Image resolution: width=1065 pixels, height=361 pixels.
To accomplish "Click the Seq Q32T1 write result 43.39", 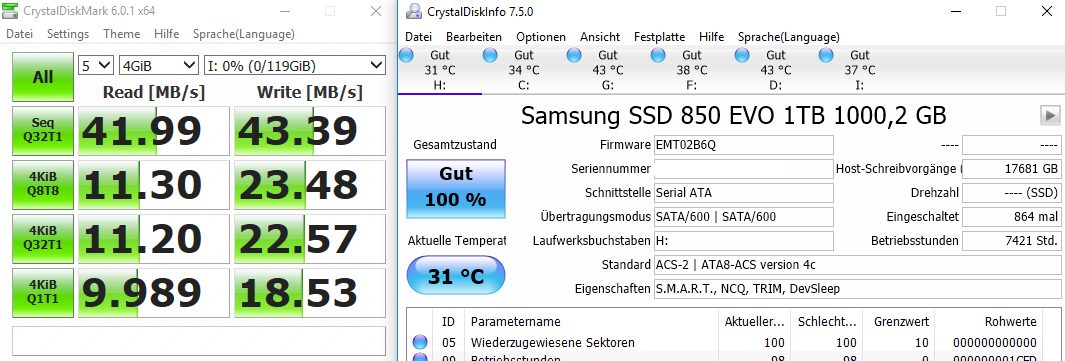I will (x=310, y=131).
